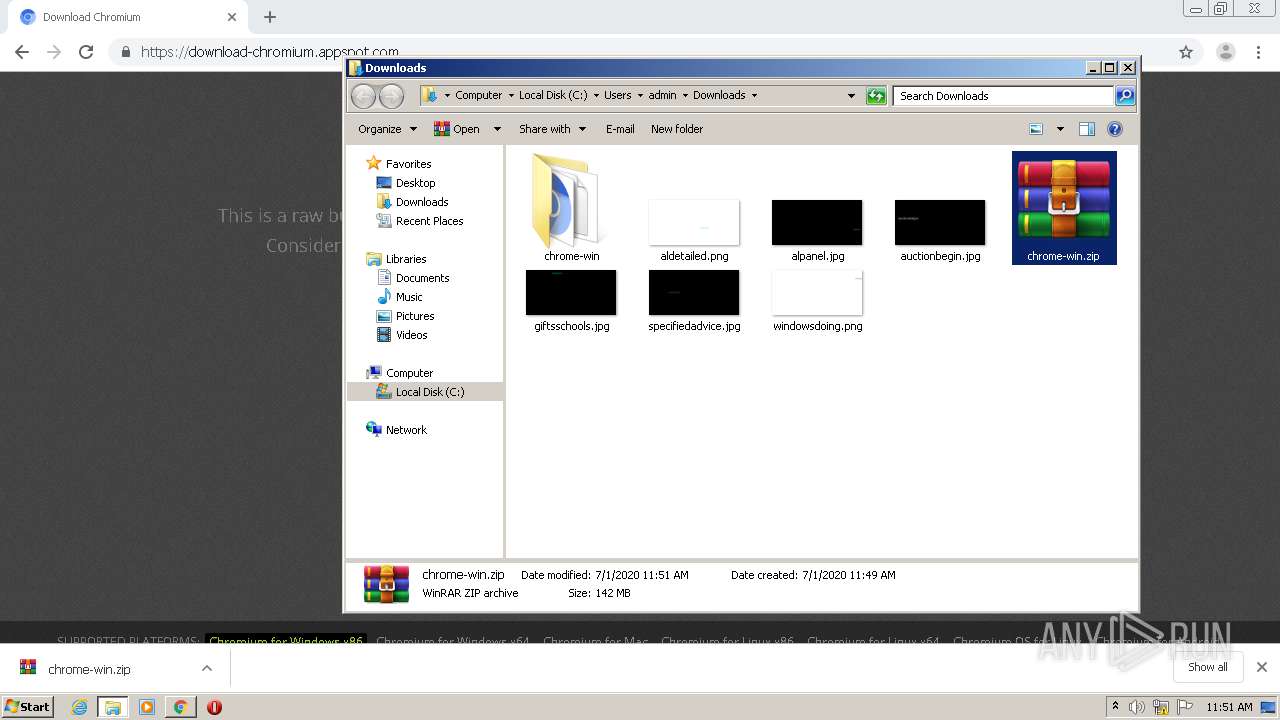Open Chrome profile avatar icon
Screen dimensions: 1280x720
[1225, 52]
